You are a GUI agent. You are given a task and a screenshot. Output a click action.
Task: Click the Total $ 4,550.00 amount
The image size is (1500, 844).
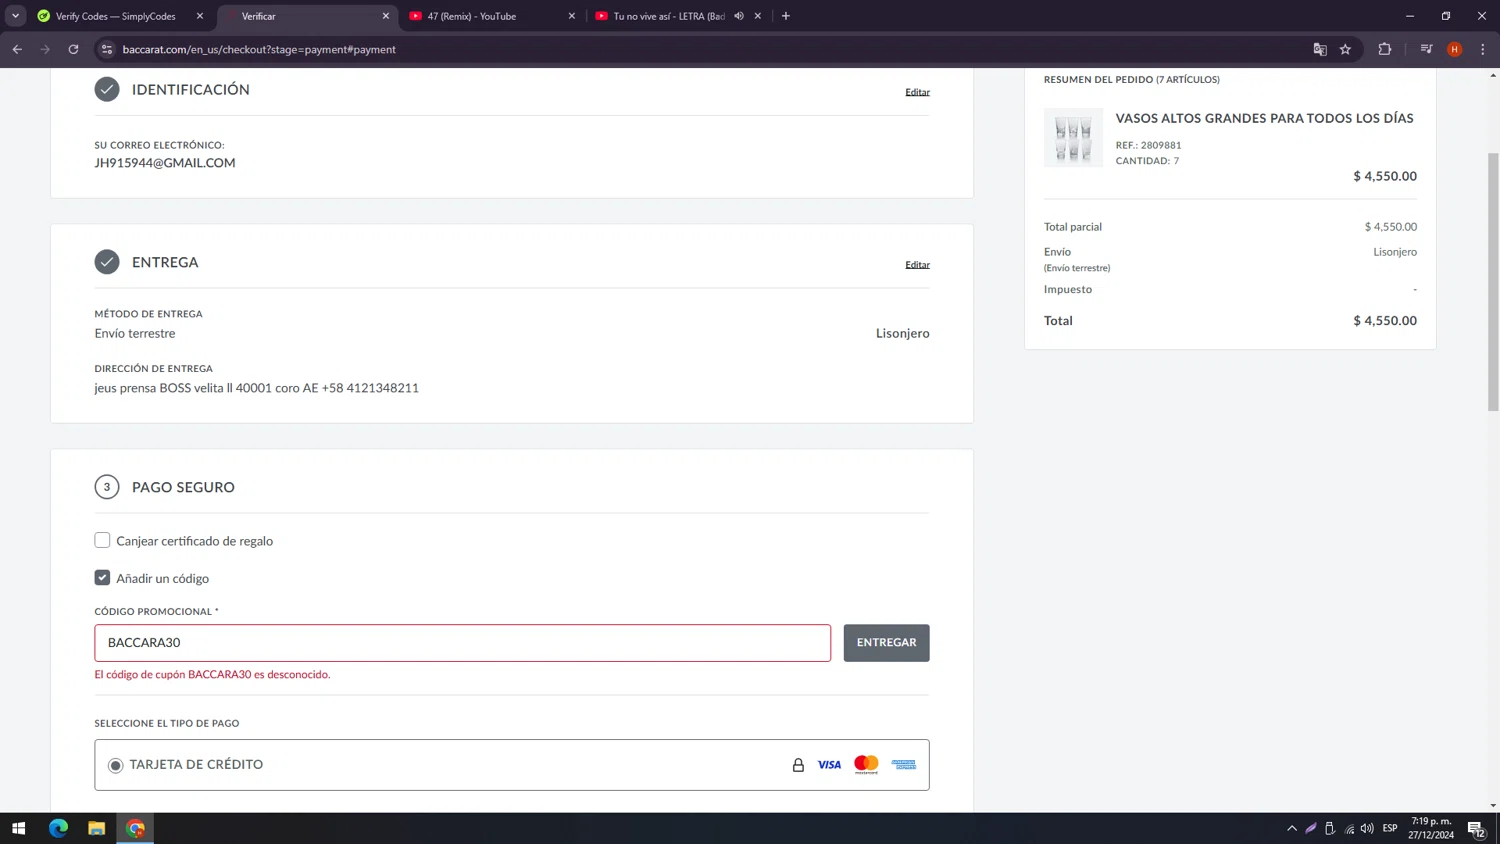tap(1385, 321)
